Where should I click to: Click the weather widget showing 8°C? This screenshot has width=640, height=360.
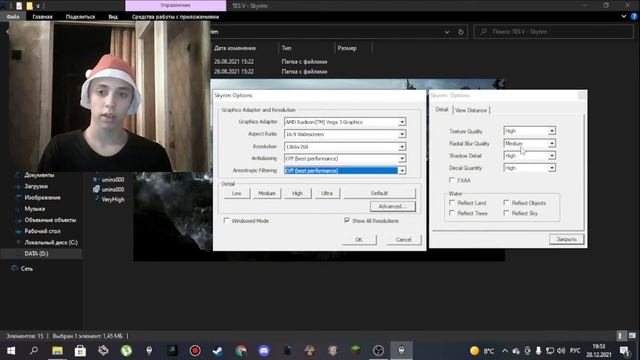(482, 351)
